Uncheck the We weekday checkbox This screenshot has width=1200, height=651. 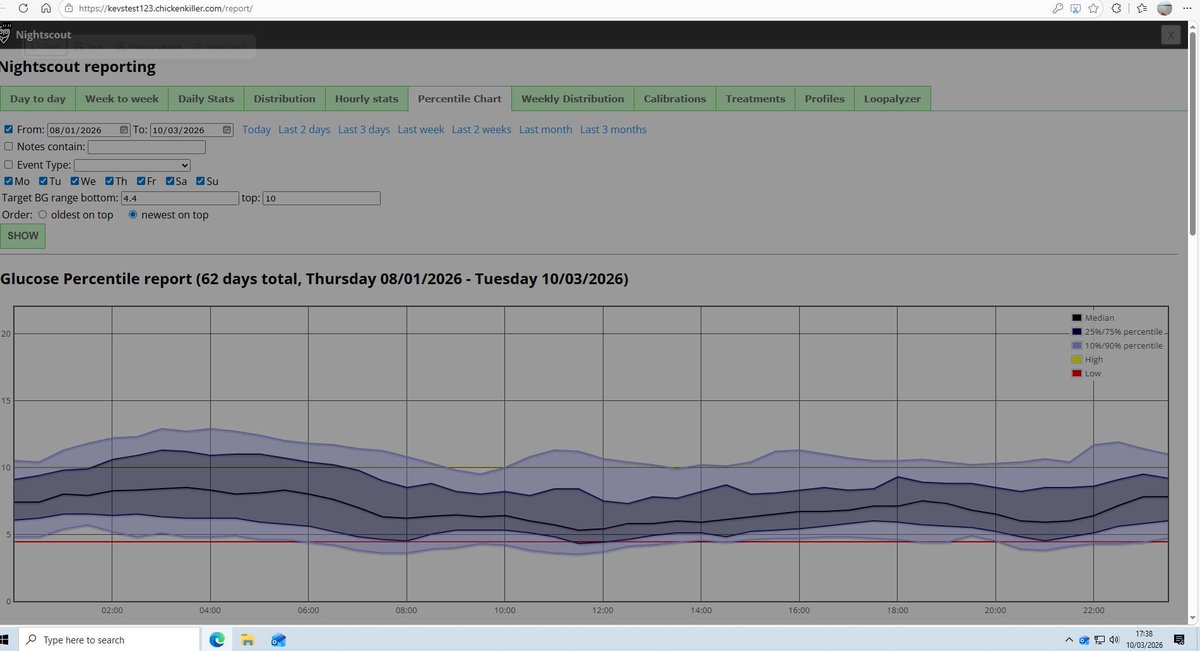point(75,181)
